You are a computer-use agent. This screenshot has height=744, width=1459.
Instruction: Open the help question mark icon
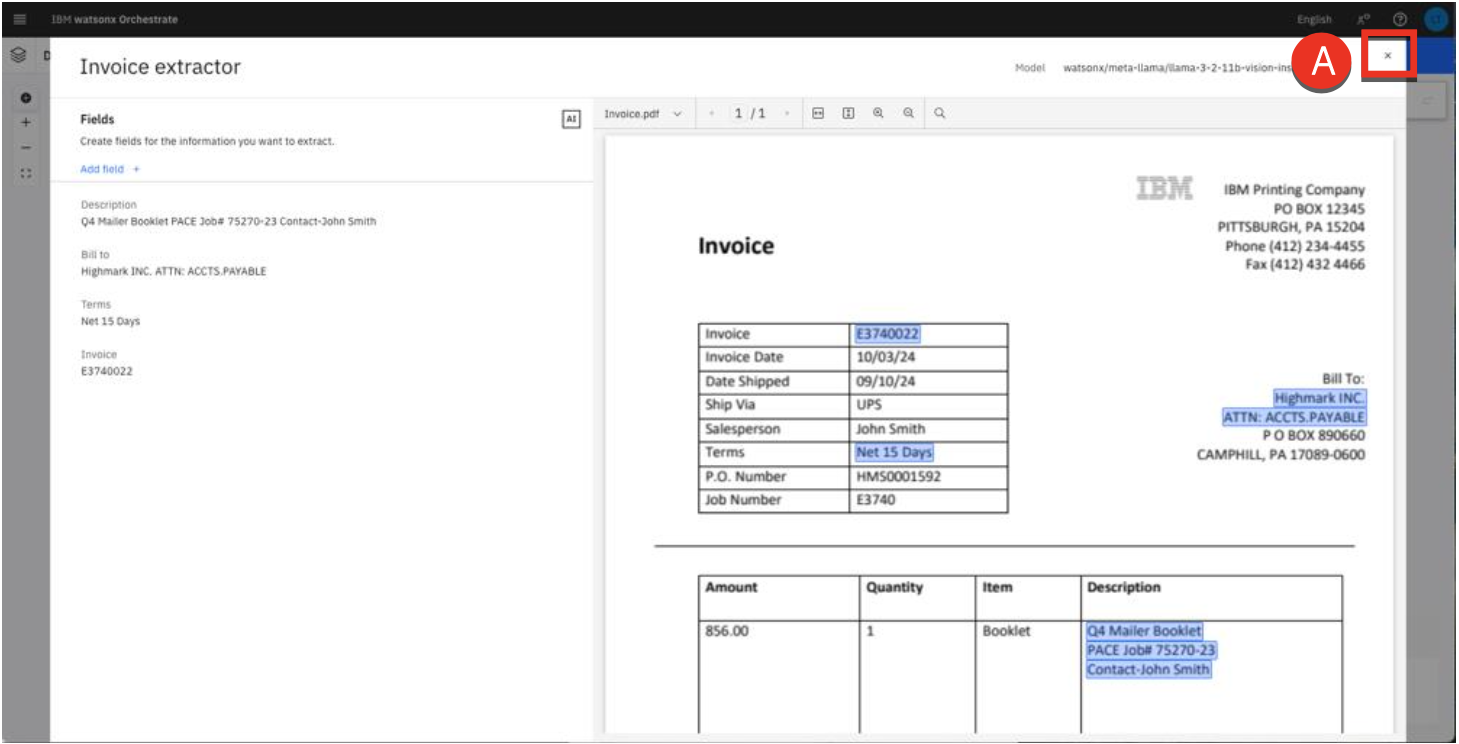(1400, 19)
